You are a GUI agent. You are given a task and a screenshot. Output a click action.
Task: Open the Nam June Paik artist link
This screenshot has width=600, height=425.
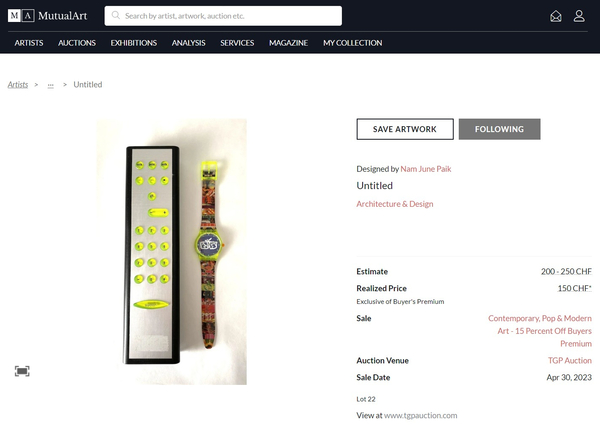click(x=426, y=169)
